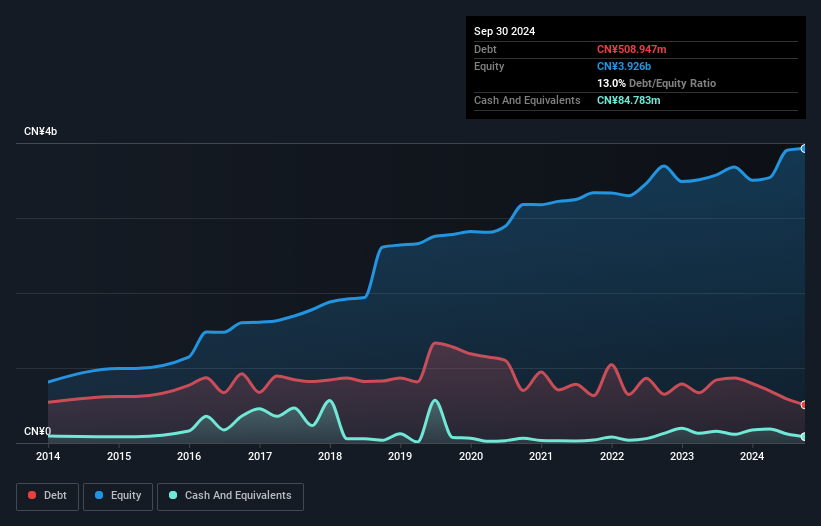
Task: Click the CN¥508.947m debt value
Action: (631, 49)
